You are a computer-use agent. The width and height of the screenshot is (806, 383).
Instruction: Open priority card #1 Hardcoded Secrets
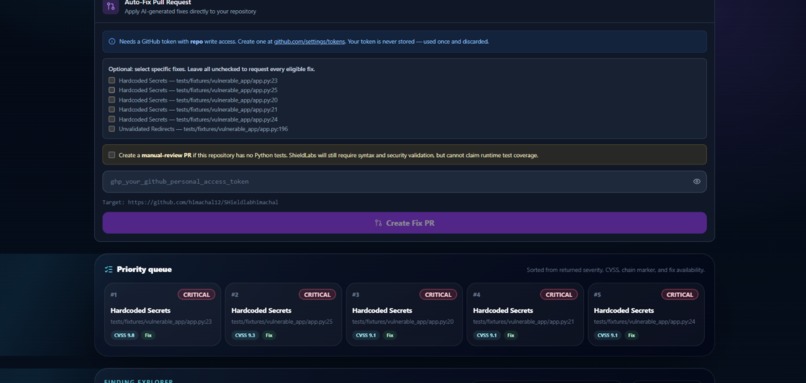162,314
